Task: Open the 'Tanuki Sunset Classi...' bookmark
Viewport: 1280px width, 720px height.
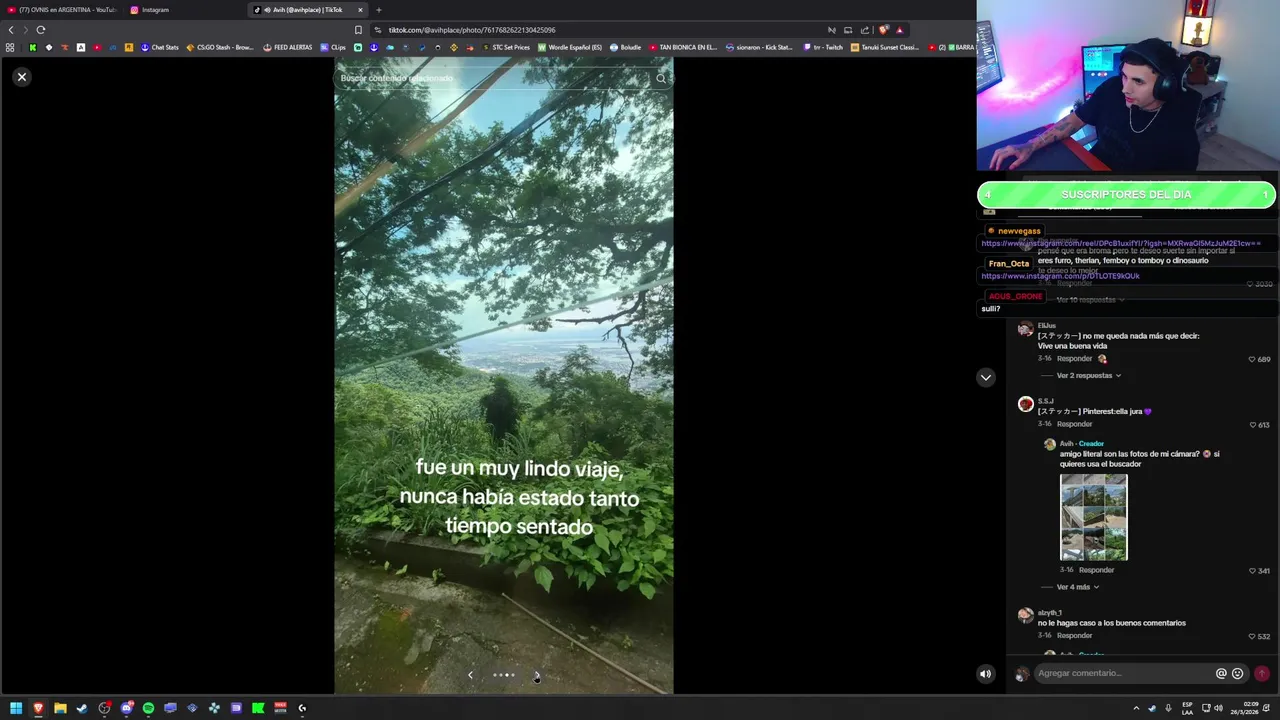Action: point(885,47)
